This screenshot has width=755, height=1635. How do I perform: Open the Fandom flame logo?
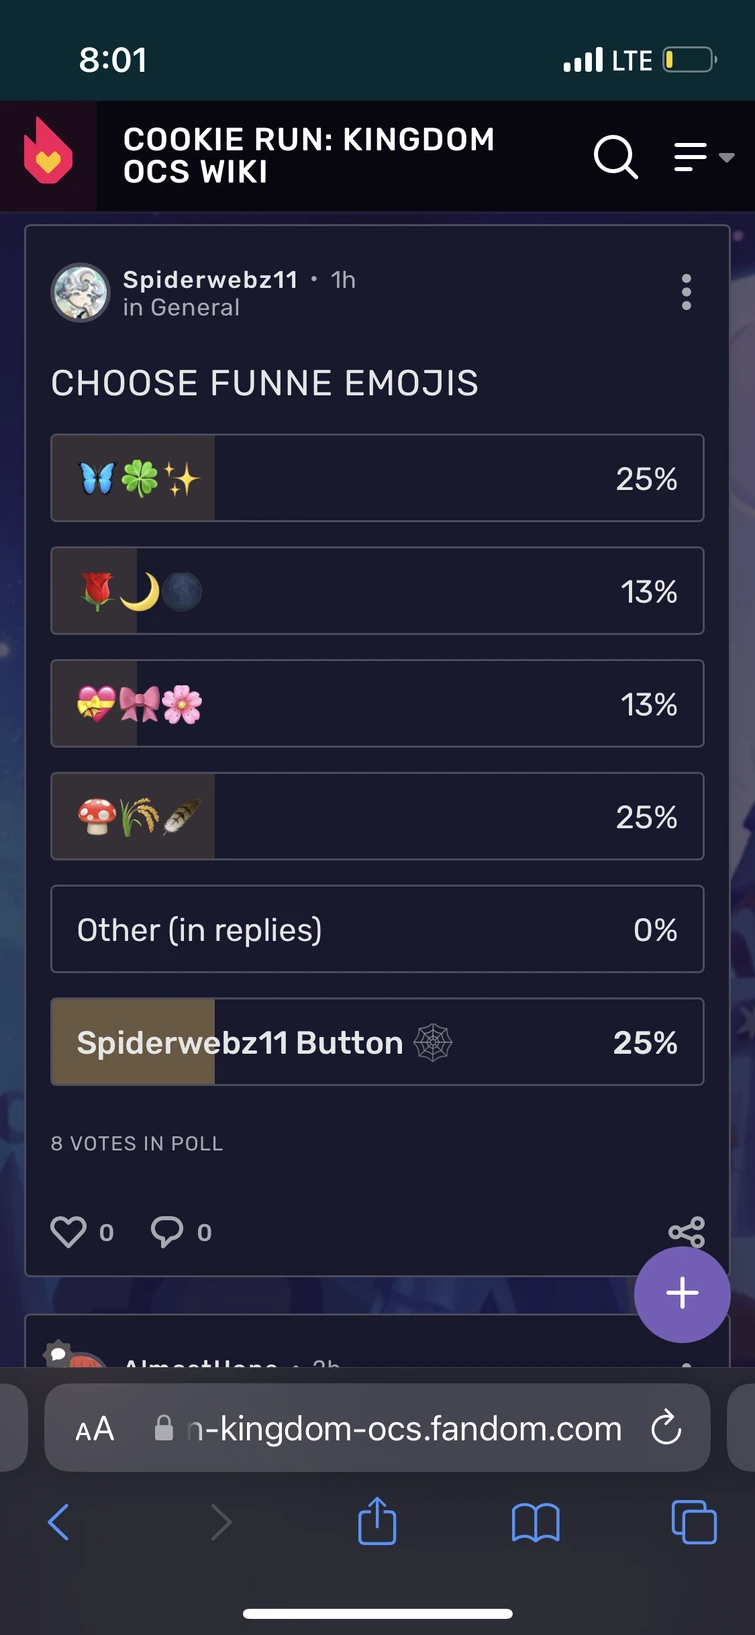click(x=46, y=156)
